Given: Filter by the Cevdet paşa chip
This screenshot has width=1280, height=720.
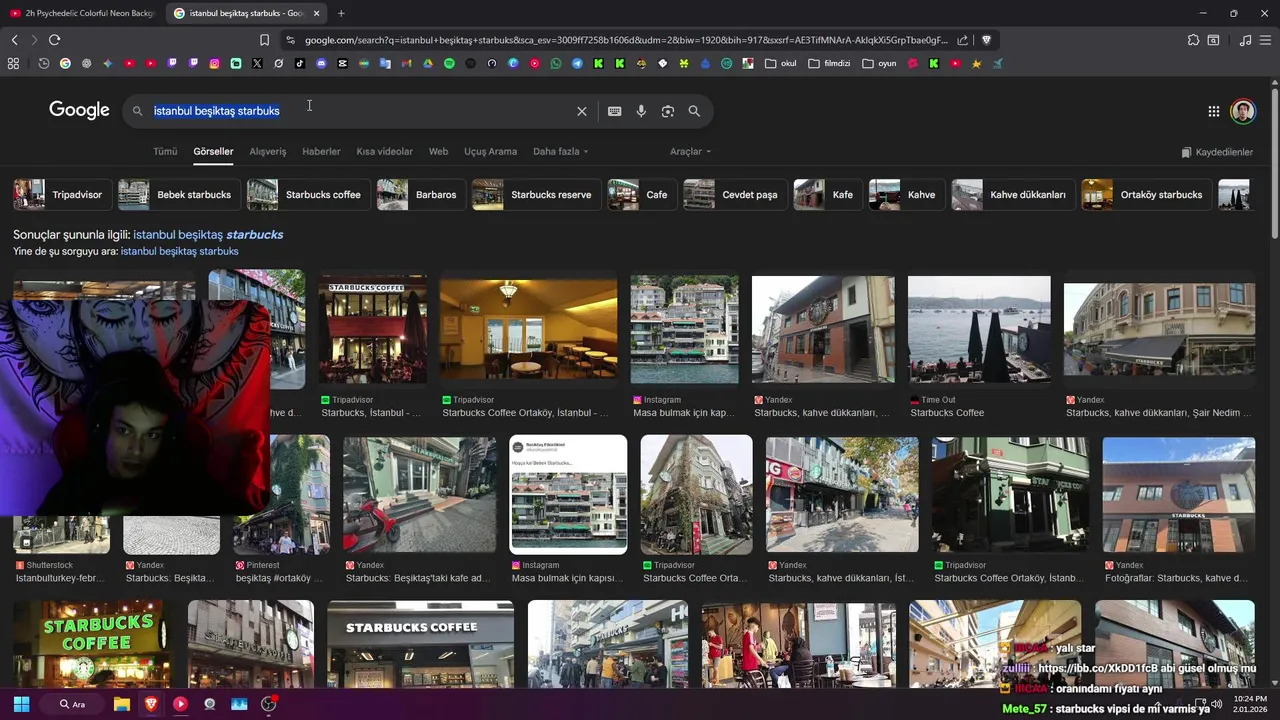Looking at the screenshot, I should pos(735,194).
